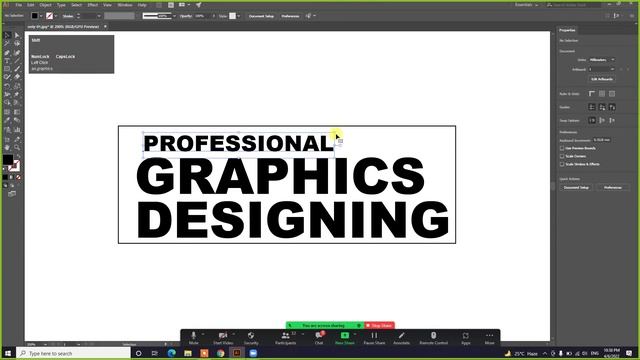Select the Hand tool
640x360 pixels.
[x=7, y=147]
